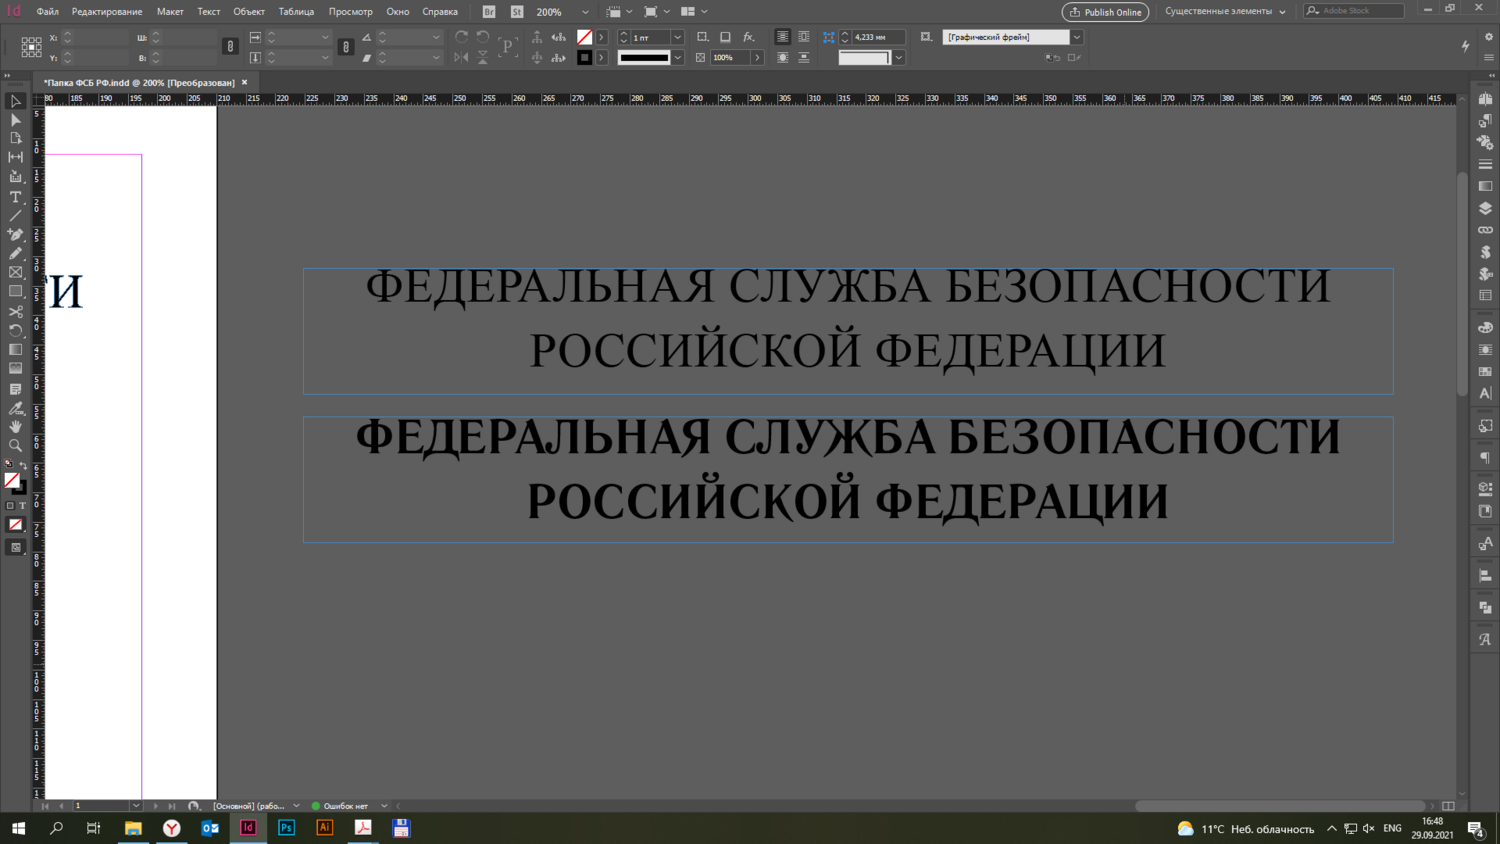Open the Макет menu
The width and height of the screenshot is (1500, 844).
pos(170,12)
